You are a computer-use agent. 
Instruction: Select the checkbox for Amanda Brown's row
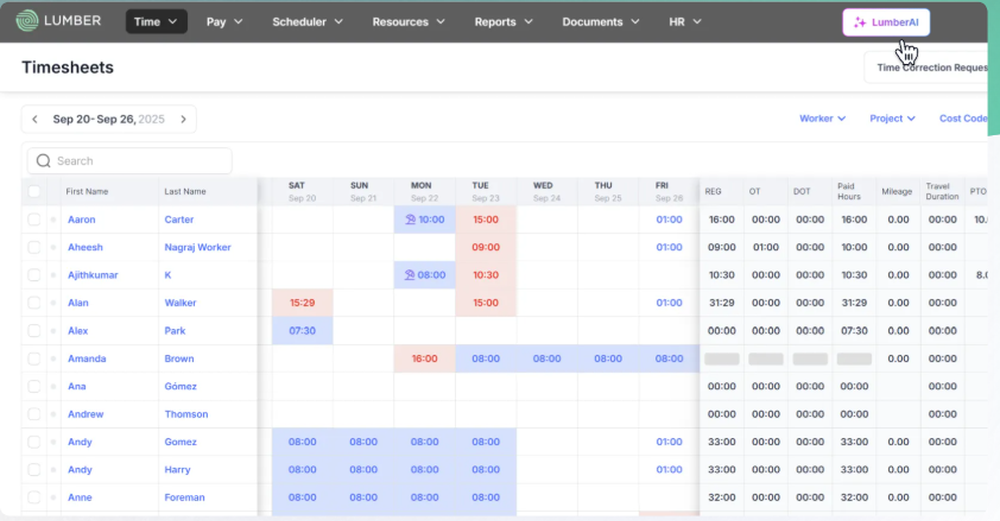(x=35, y=359)
